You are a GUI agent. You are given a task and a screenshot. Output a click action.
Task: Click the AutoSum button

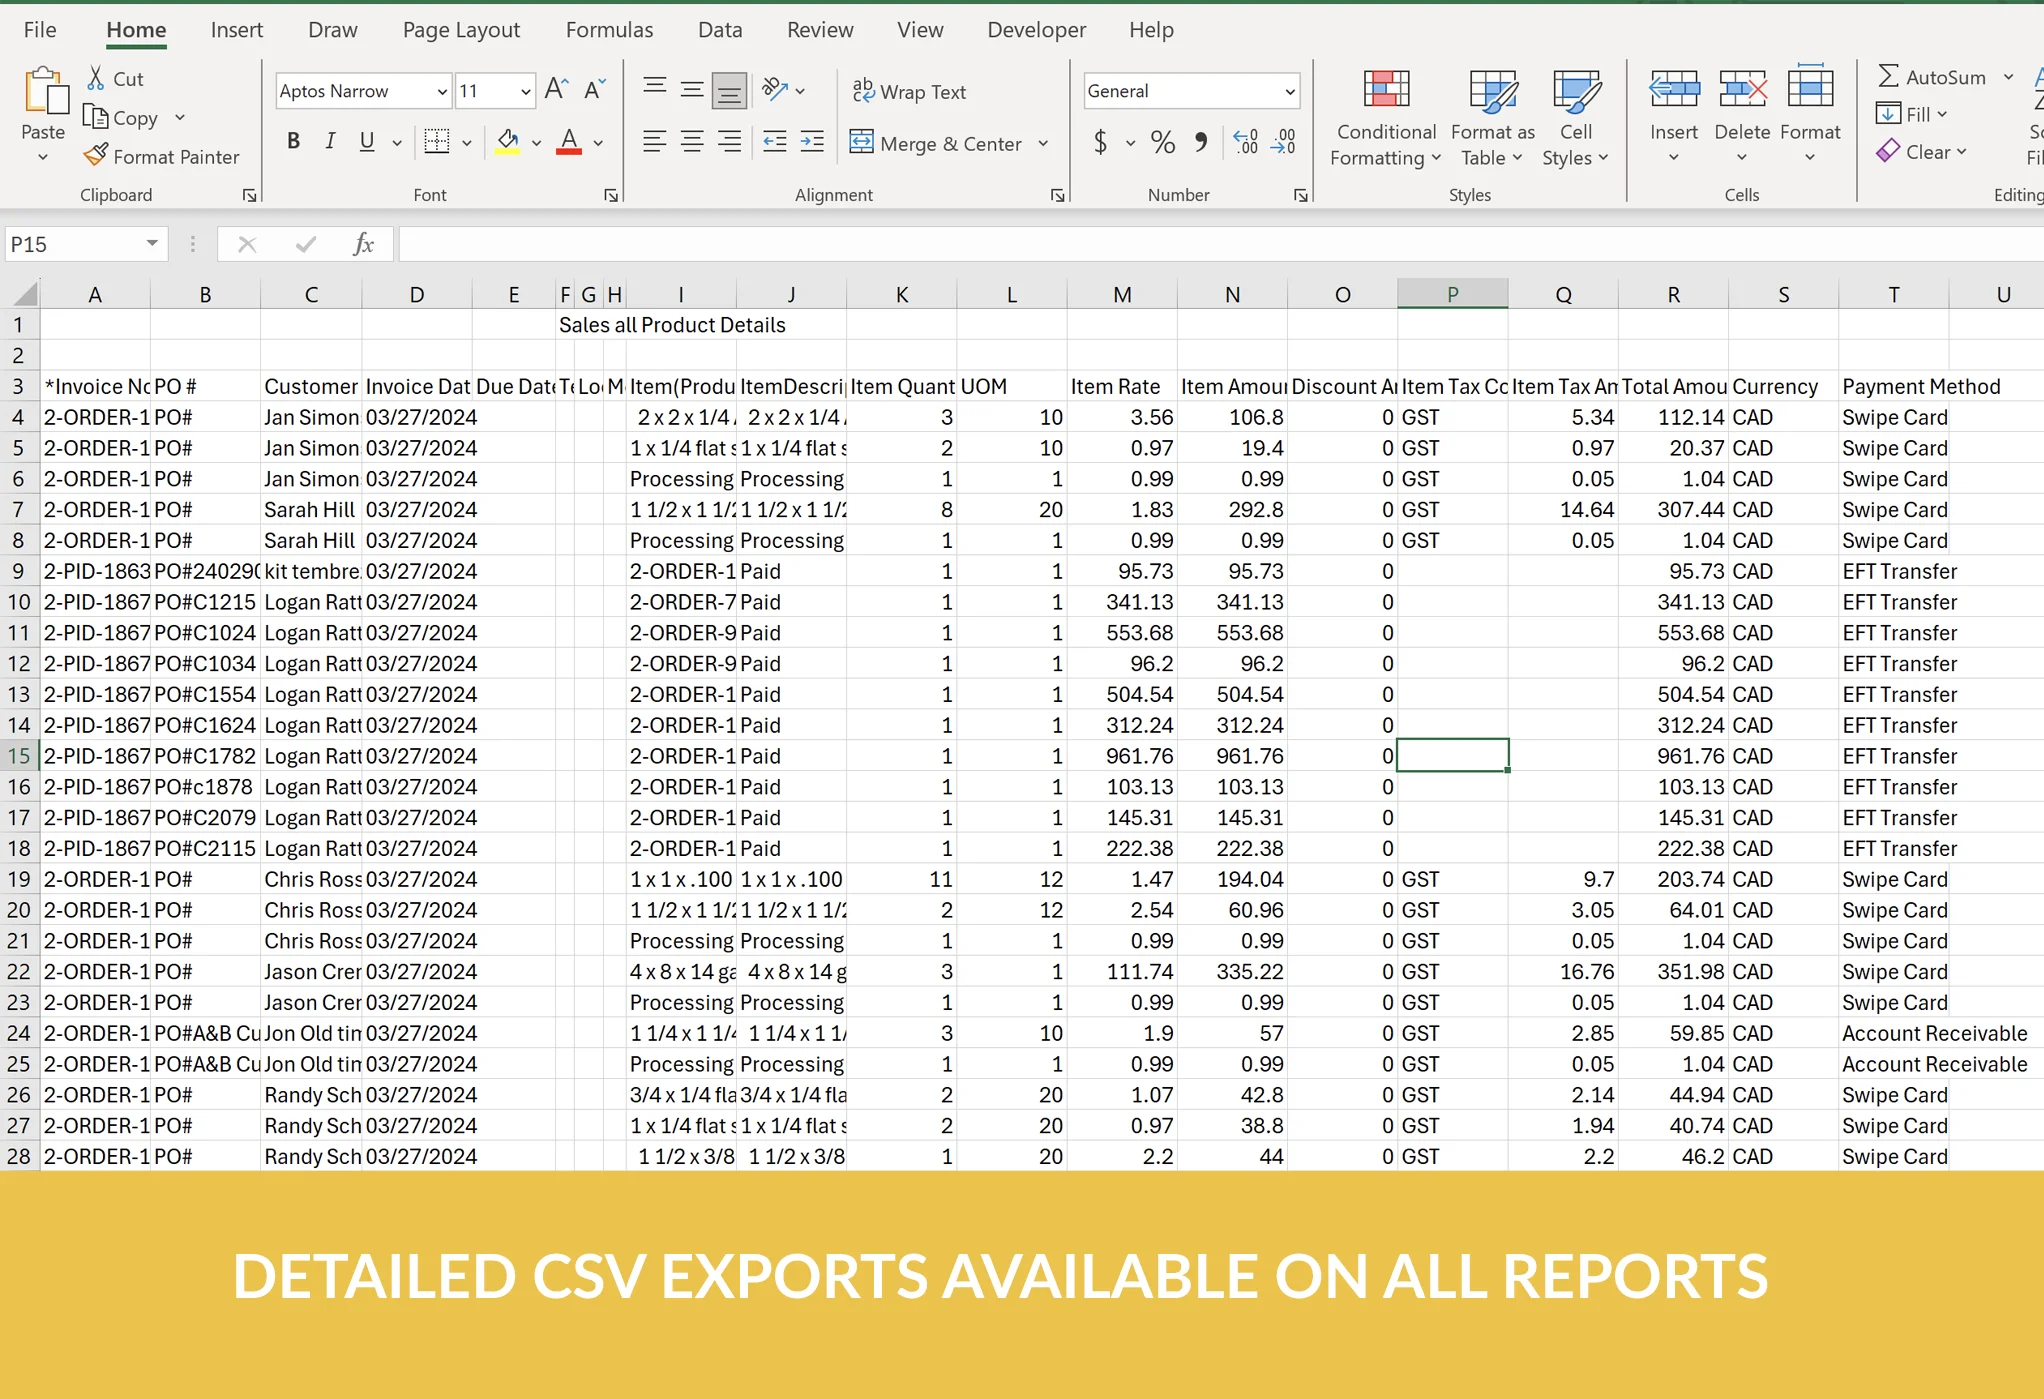(x=1931, y=77)
